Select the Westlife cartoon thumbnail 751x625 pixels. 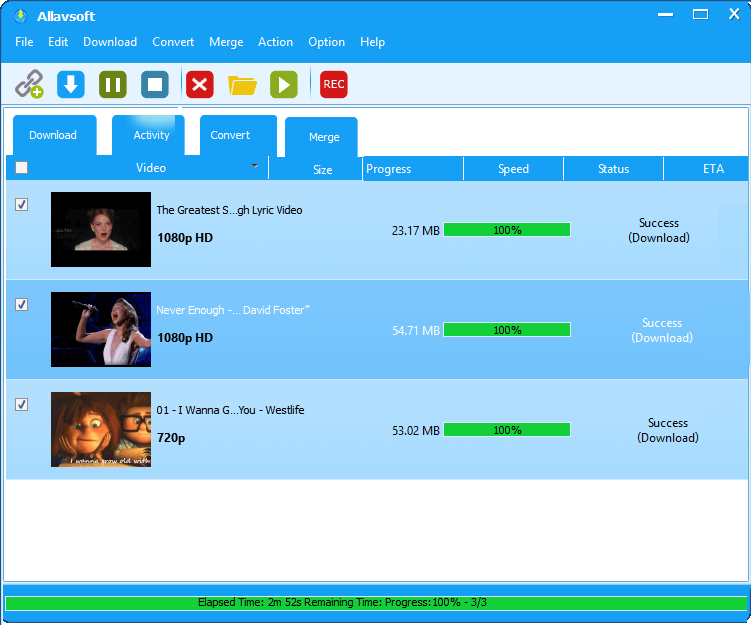(x=101, y=430)
